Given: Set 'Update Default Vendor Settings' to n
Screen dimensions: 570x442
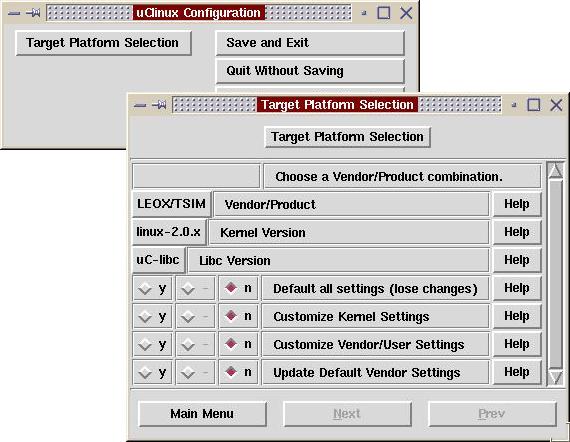Looking at the screenshot, I should [238, 372].
